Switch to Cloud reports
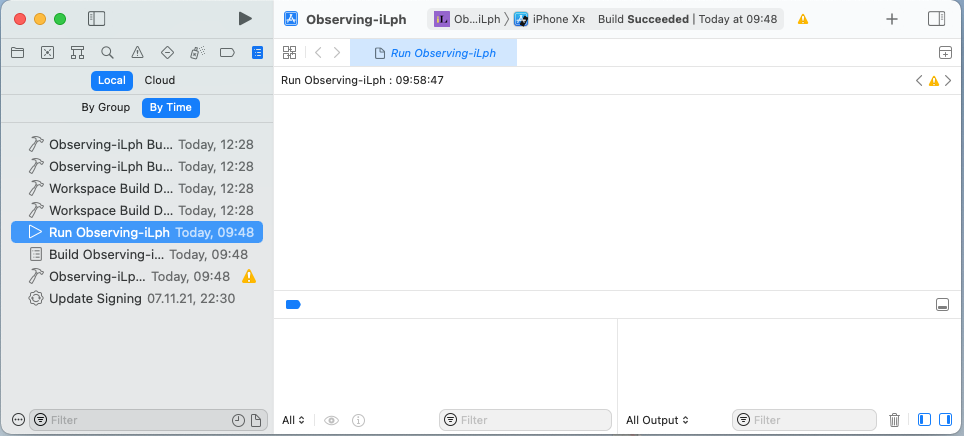Viewport: 964px width, 436px height. tap(160, 81)
